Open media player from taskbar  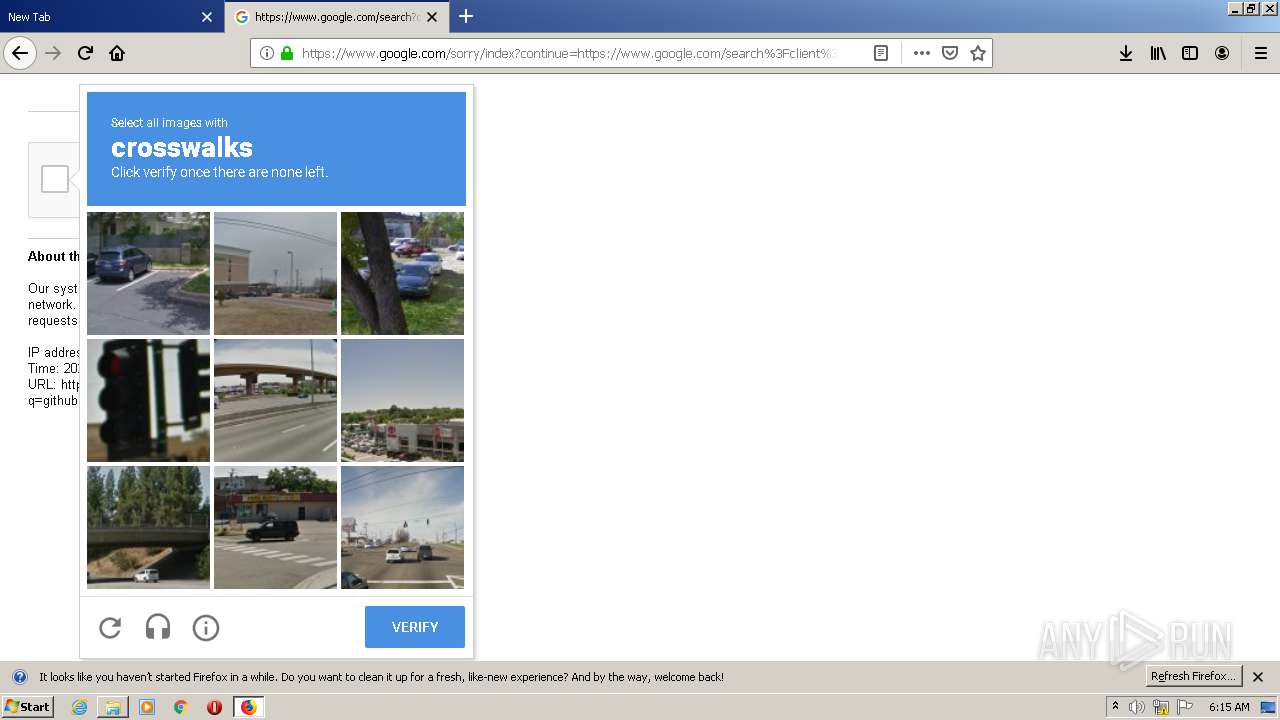point(147,707)
